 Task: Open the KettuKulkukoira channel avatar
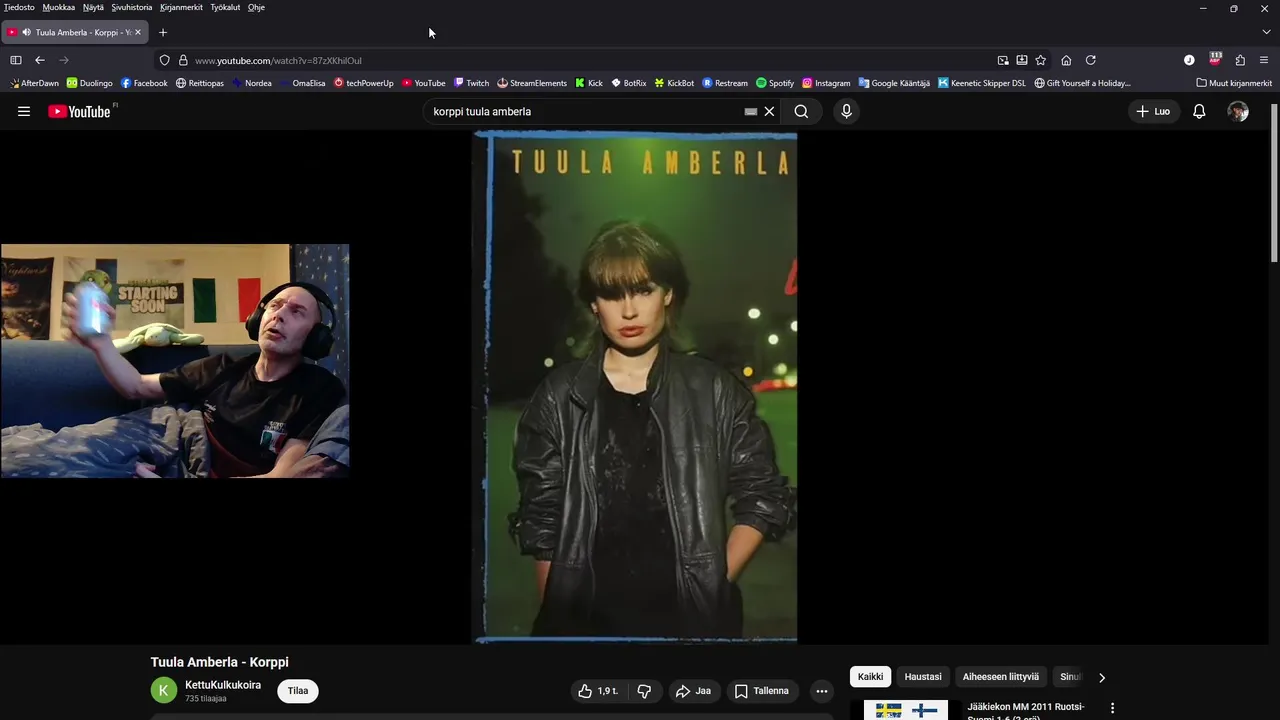(x=164, y=691)
